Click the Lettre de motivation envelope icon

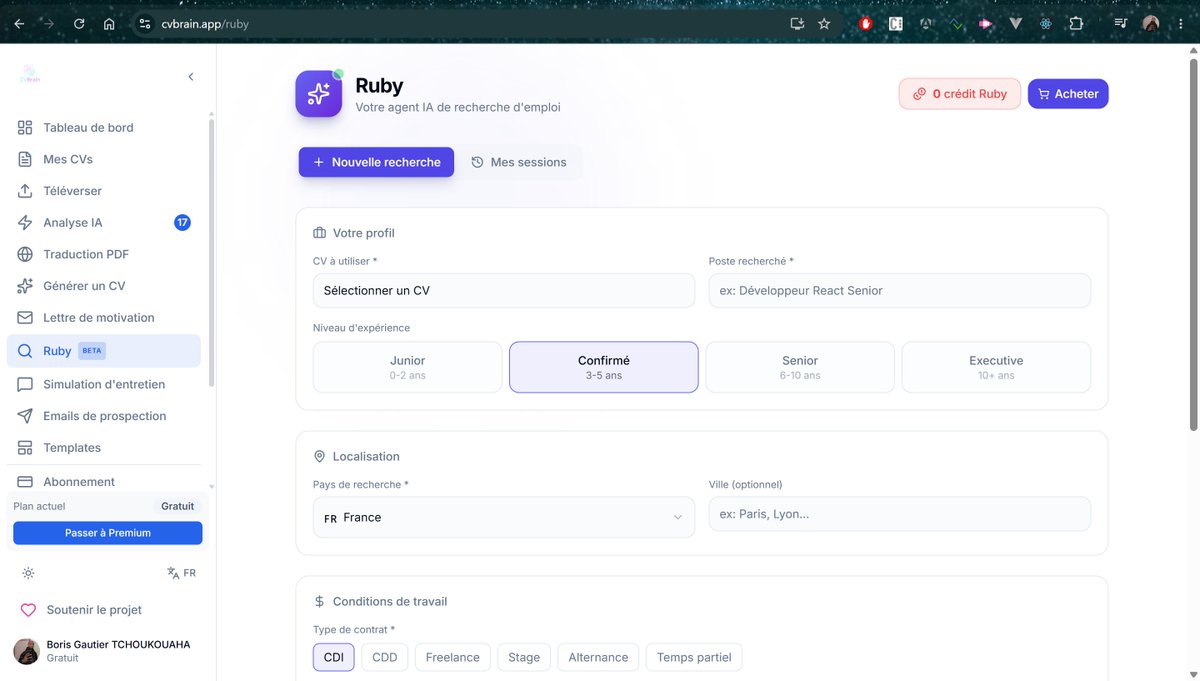pyautogui.click(x=25, y=318)
